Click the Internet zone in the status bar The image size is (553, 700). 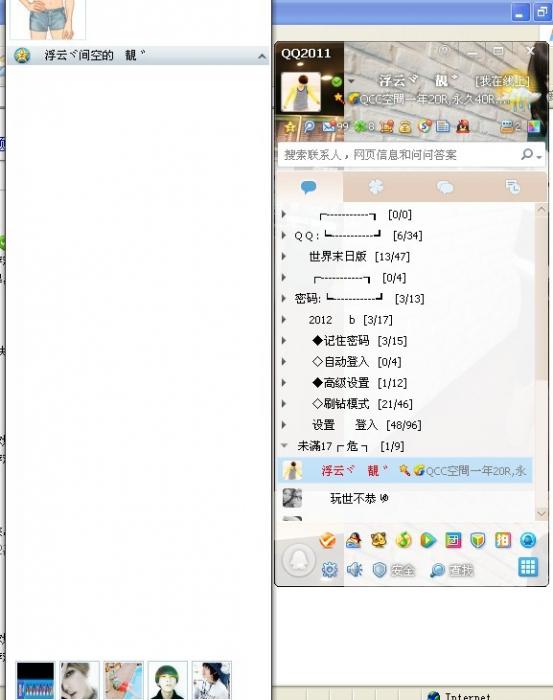(x=460, y=695)
